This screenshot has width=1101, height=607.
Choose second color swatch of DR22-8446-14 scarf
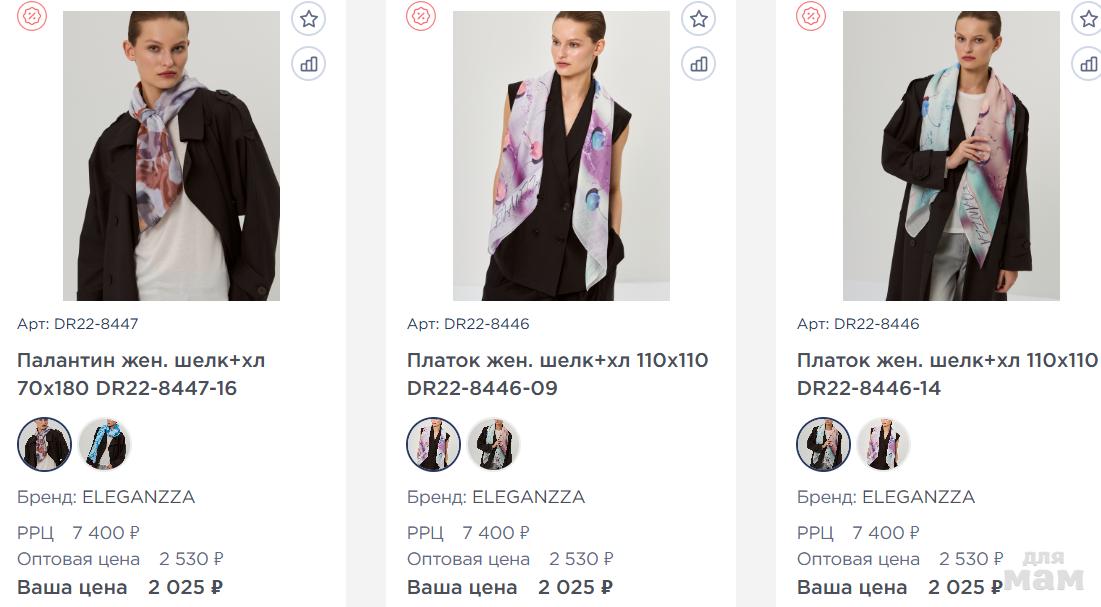[885, 444]
